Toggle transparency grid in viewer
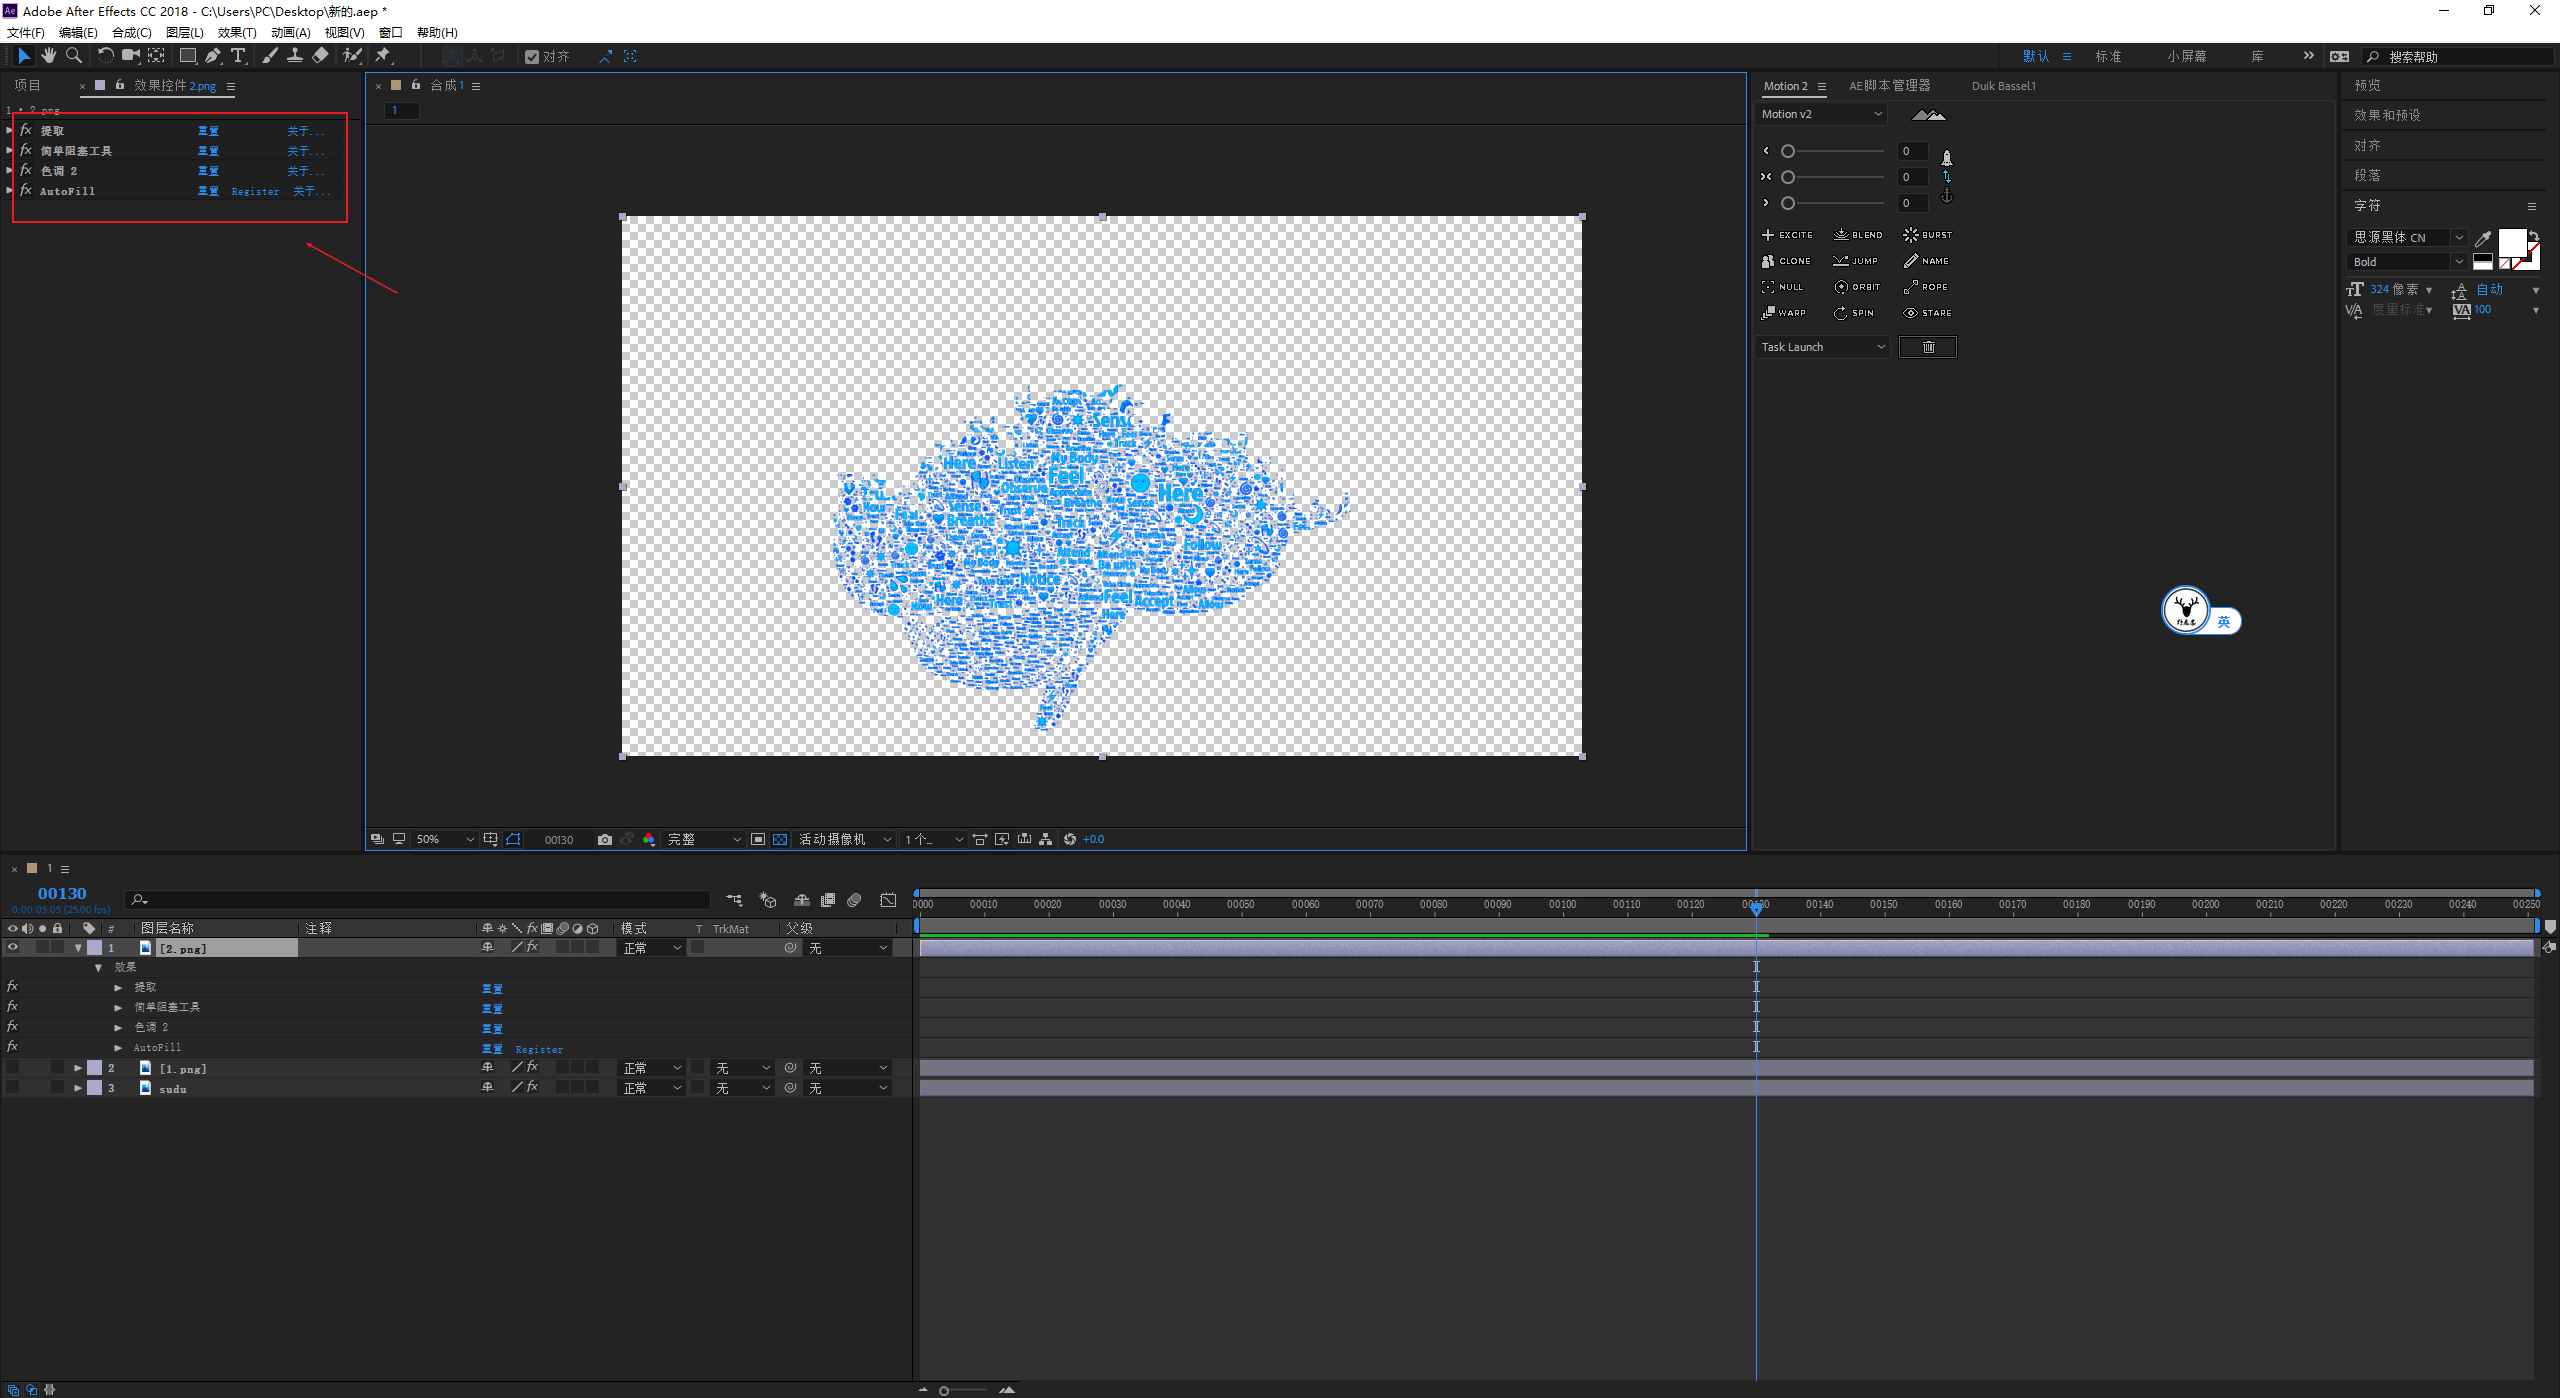Screen dimensions: 2560x1398 [780, 839]
